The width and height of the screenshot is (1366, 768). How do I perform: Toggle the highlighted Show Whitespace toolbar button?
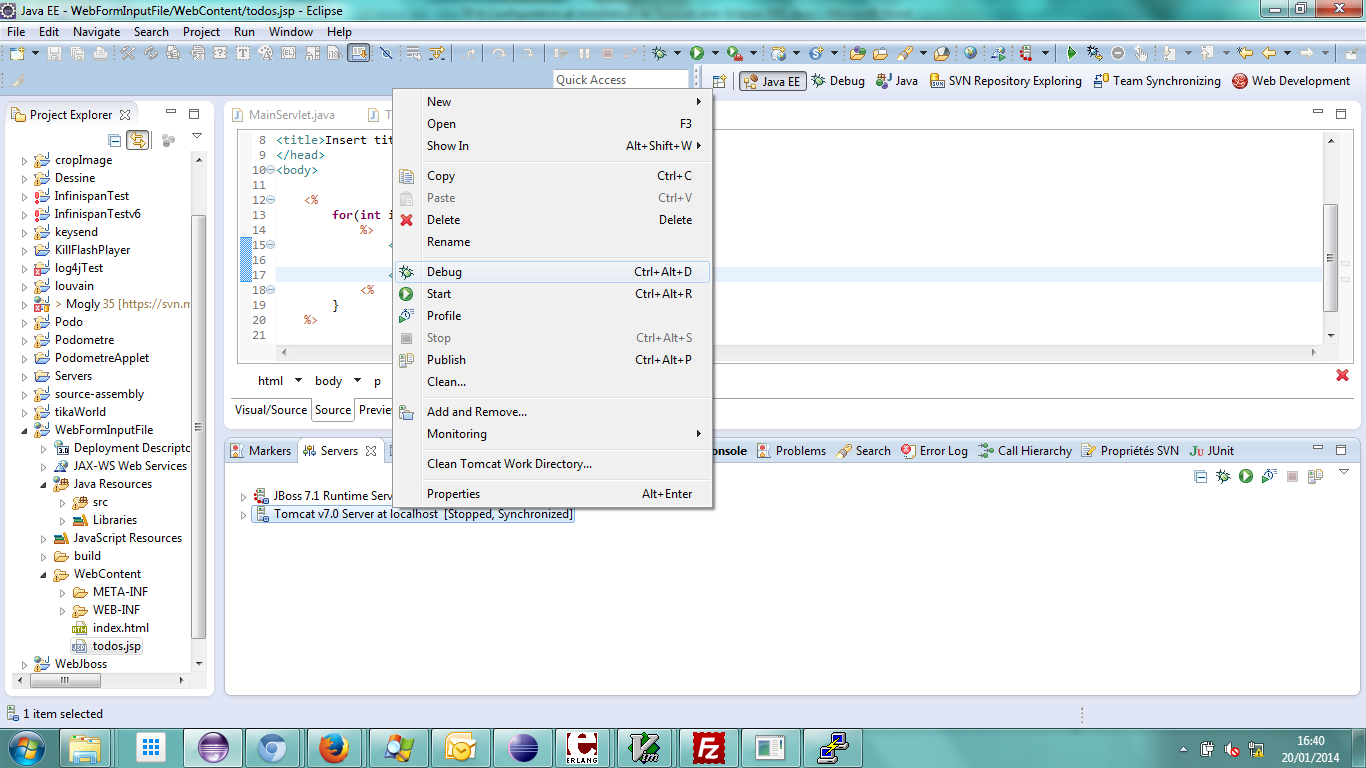click(x=358, y=53)
